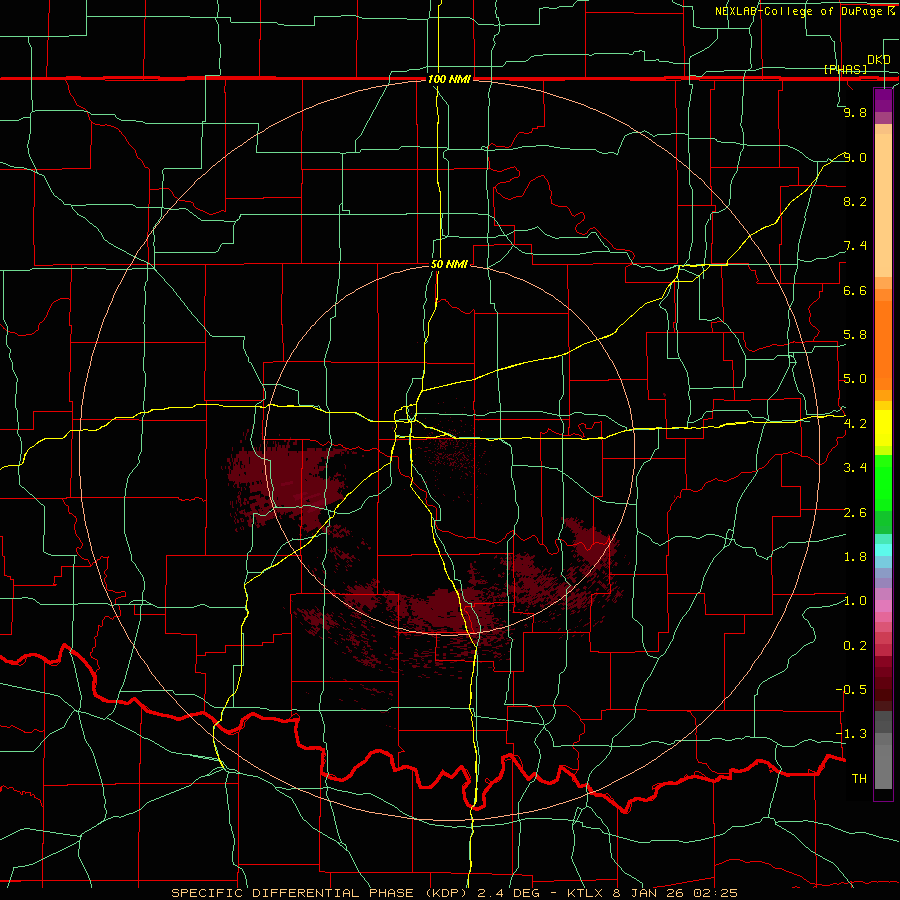Click the 0.2 scale value
This screenshot has height=900, width=900.
coord(855,646)
